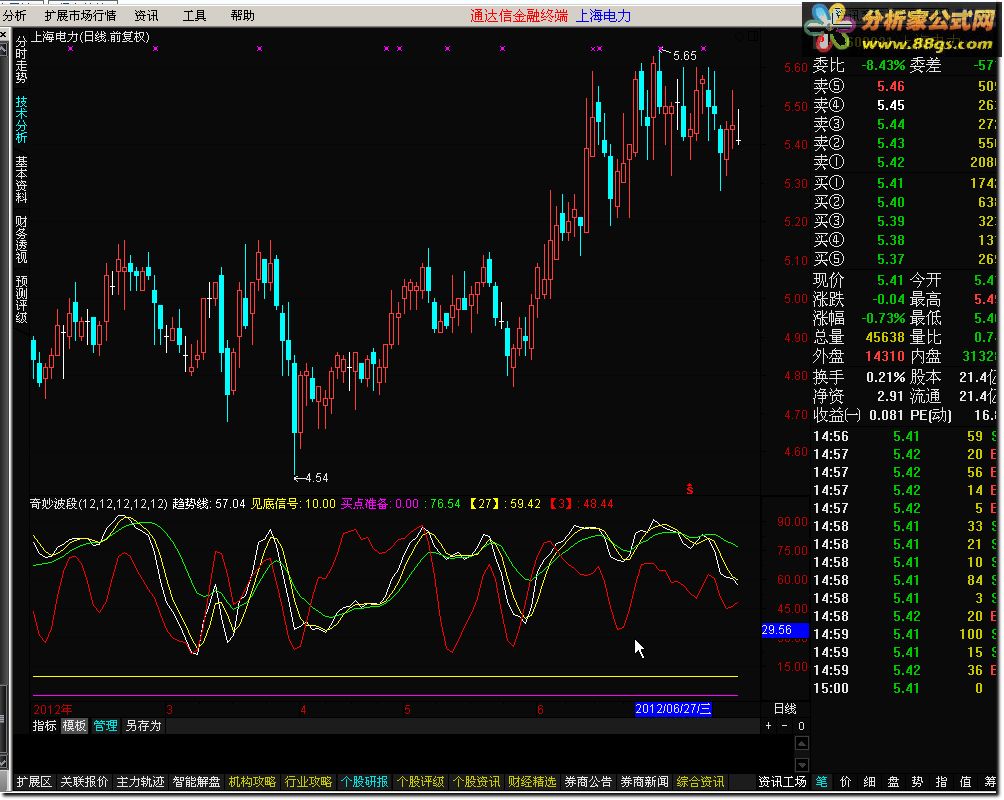Click the minus button to remove a sub-chart
1004x800 pixels.
[784, 726]
